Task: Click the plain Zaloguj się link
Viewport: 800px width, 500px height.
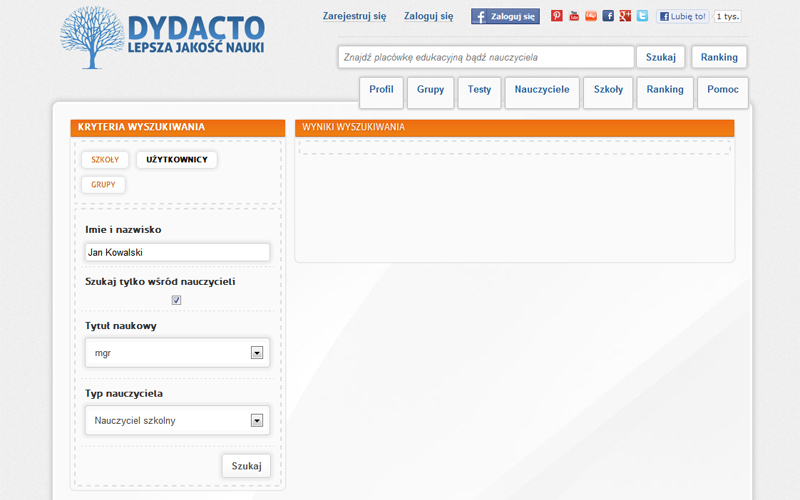Action: coord(429,16)
